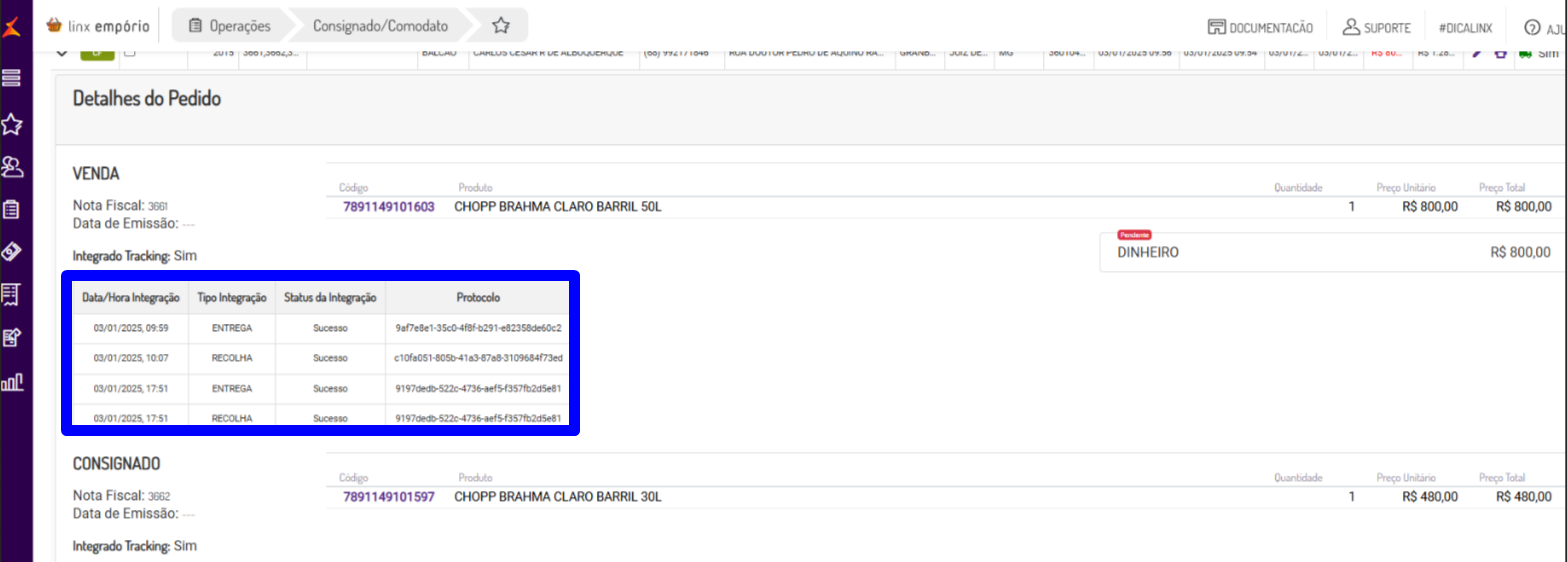Screen dimensions: 1567x562
Task: Click the Protocolo column header
Action: (x=479, y=298)
